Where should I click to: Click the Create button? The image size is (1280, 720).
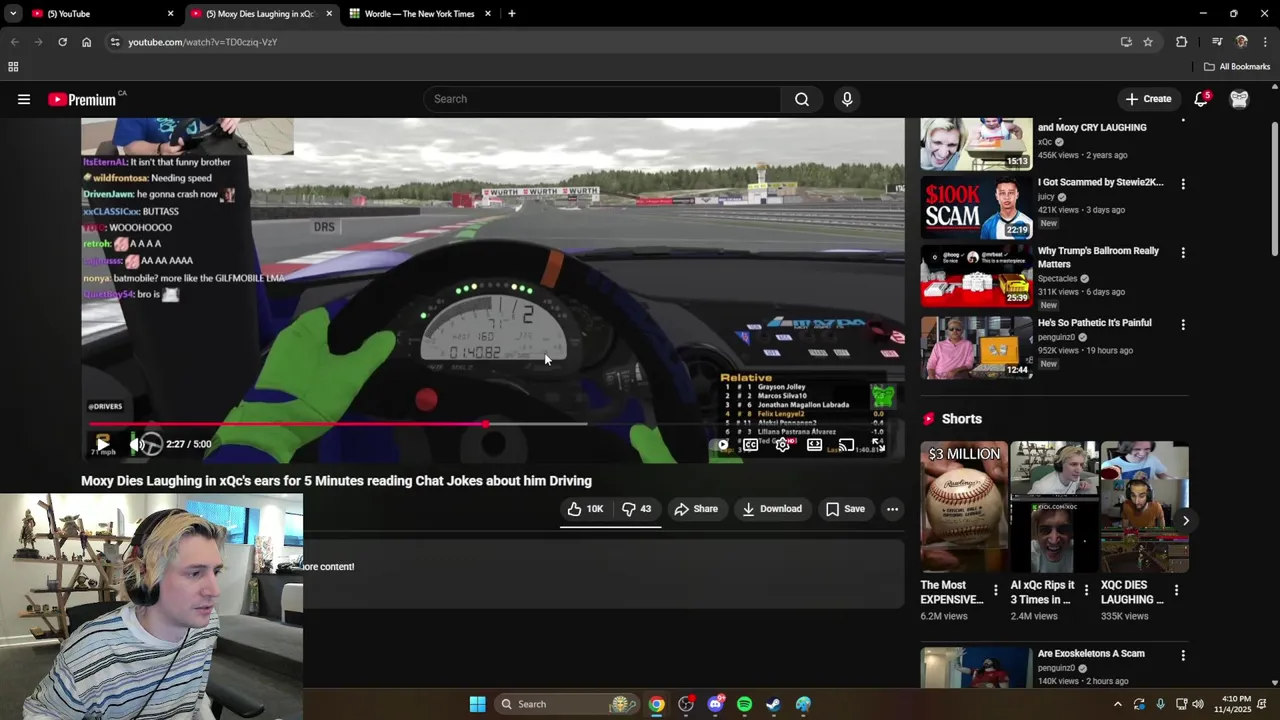tap(1147, 99)
